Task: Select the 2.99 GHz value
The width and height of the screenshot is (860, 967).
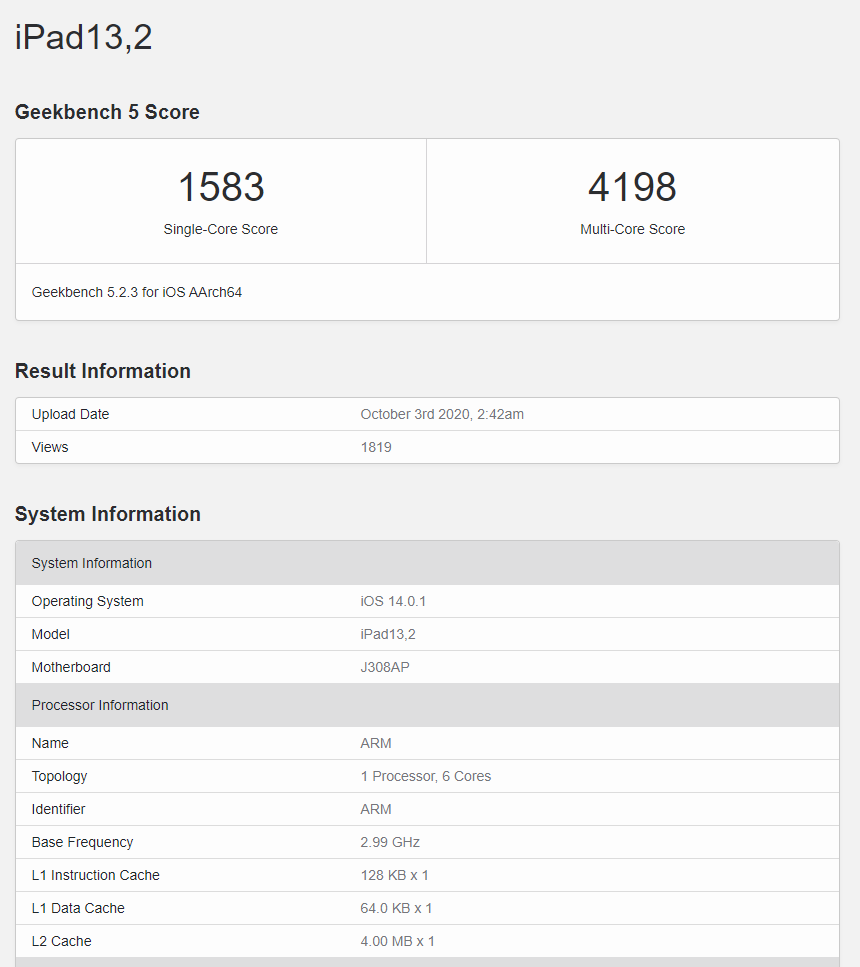Action: [390, 842]
